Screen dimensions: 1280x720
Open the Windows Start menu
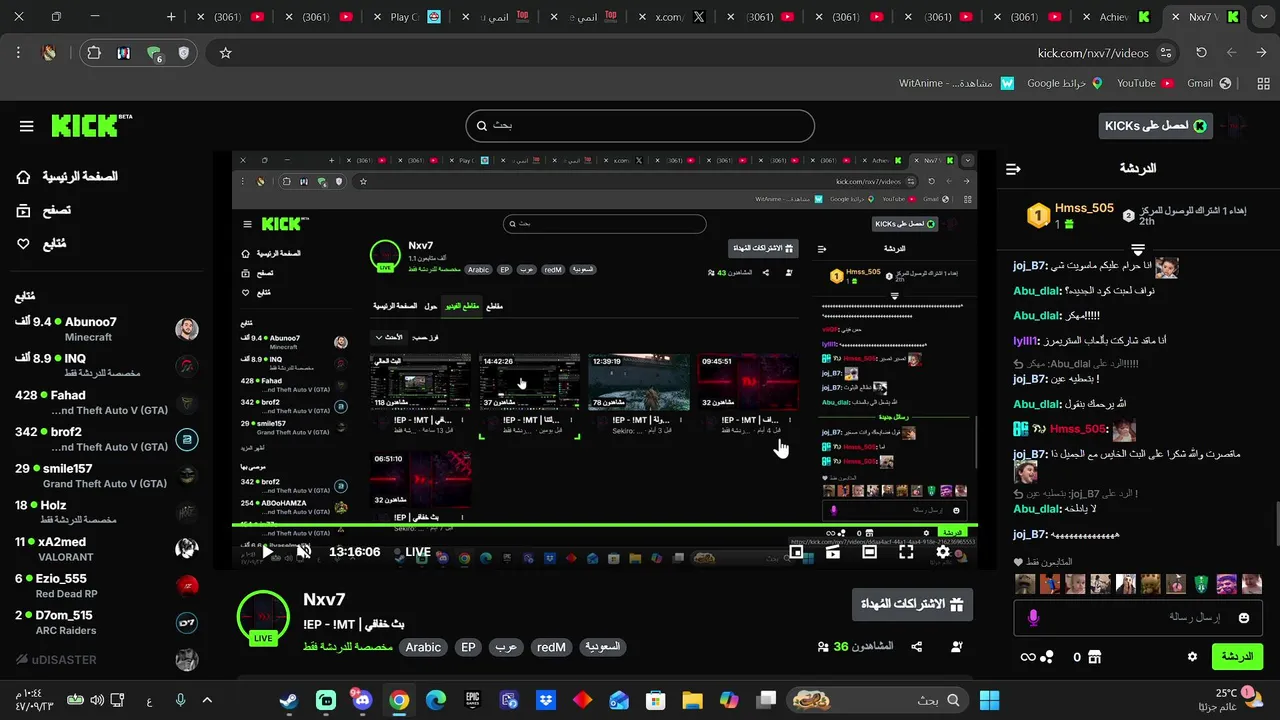click(x=990, y=701)
